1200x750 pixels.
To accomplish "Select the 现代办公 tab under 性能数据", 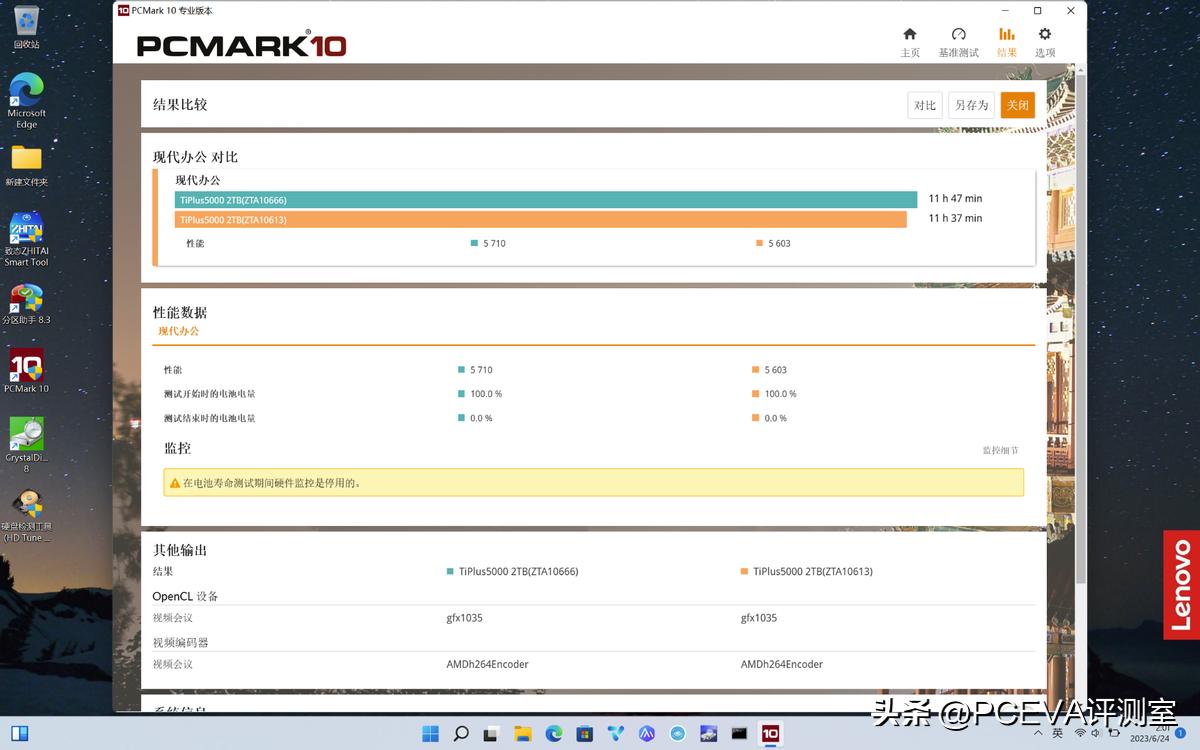I will point(178,331).
